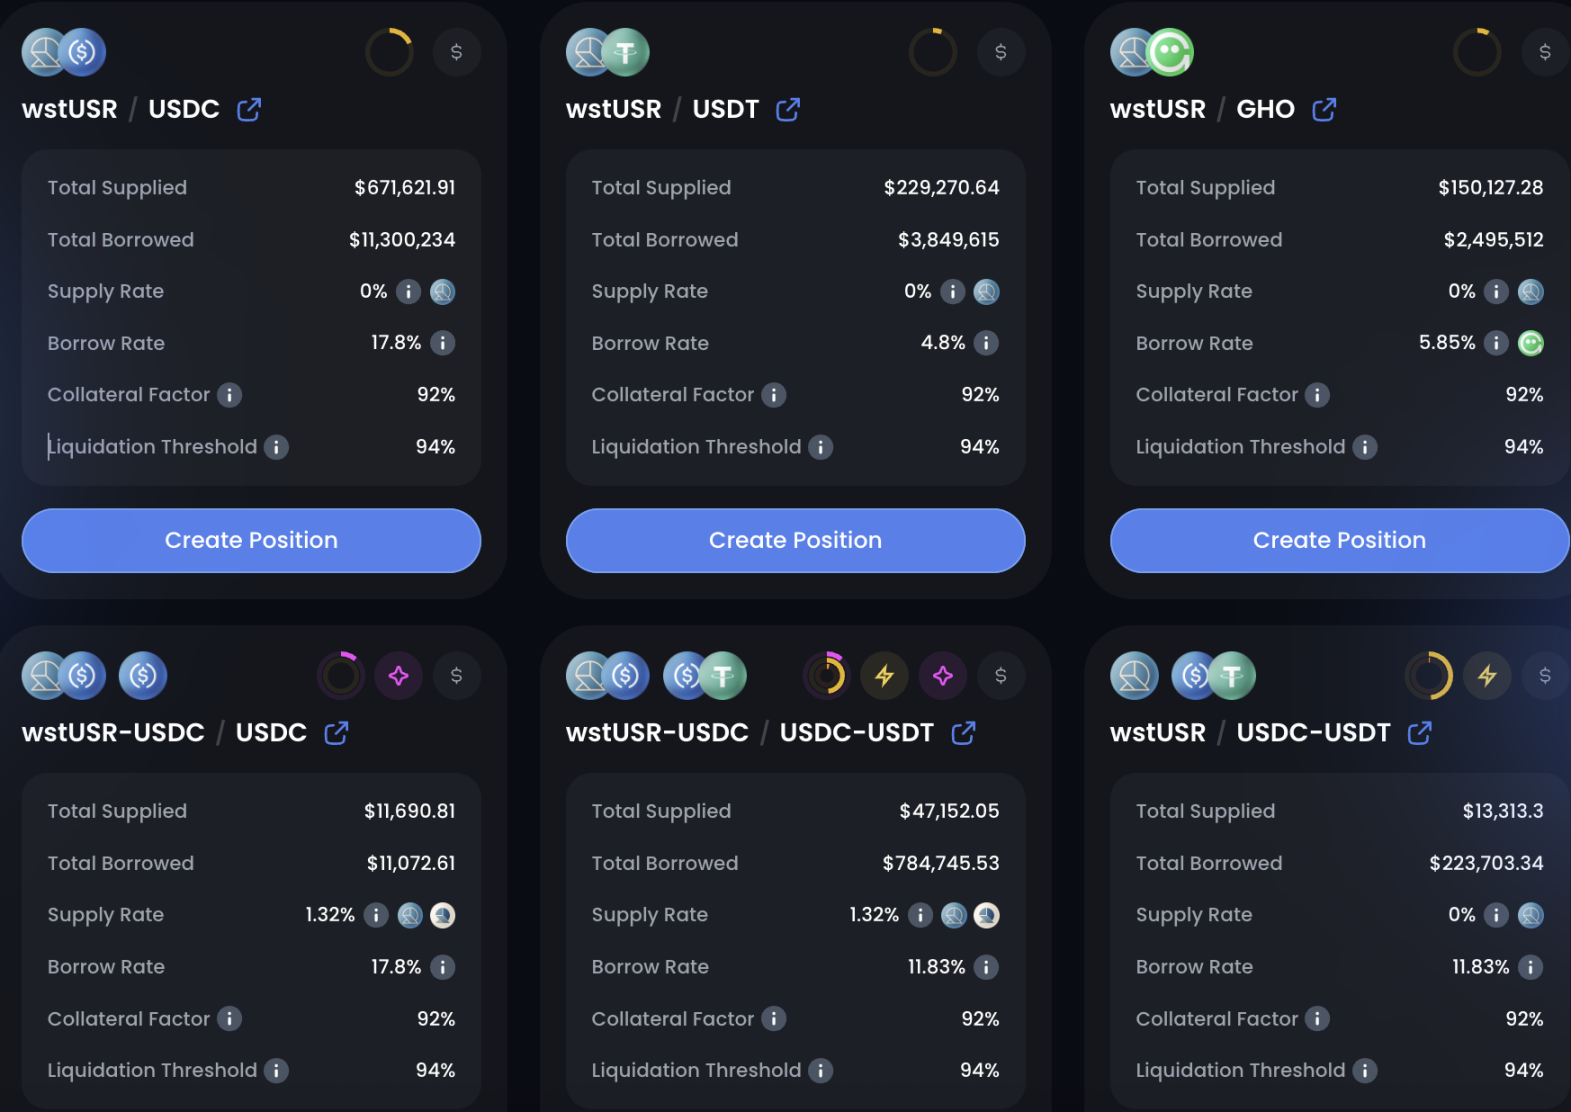1571x1112 pixels.
Task: Open wstUSR / GHO vault external link
Action: (x=1324, y=109)
